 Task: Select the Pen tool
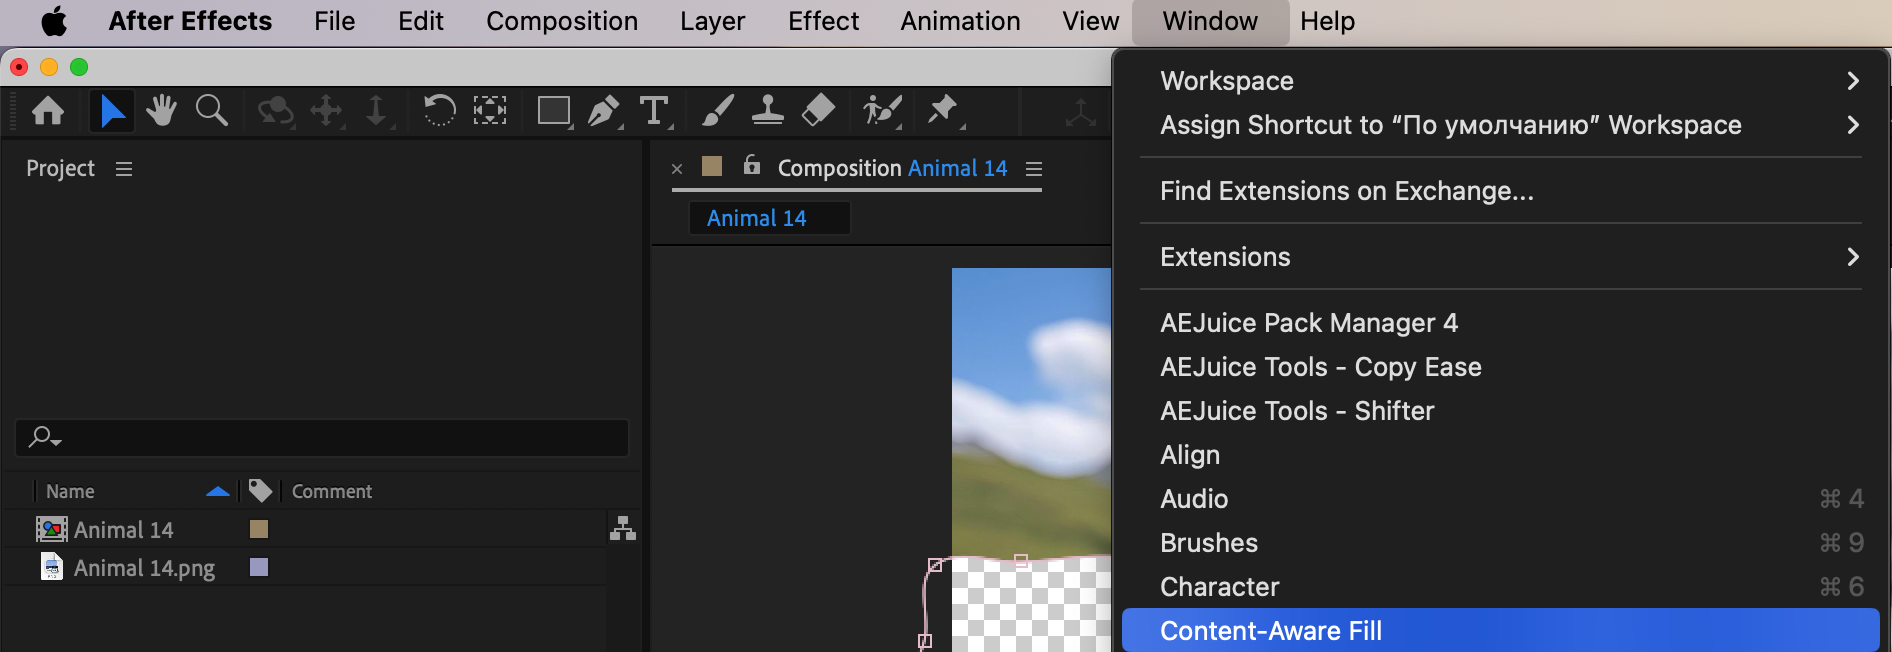[604, 111]
